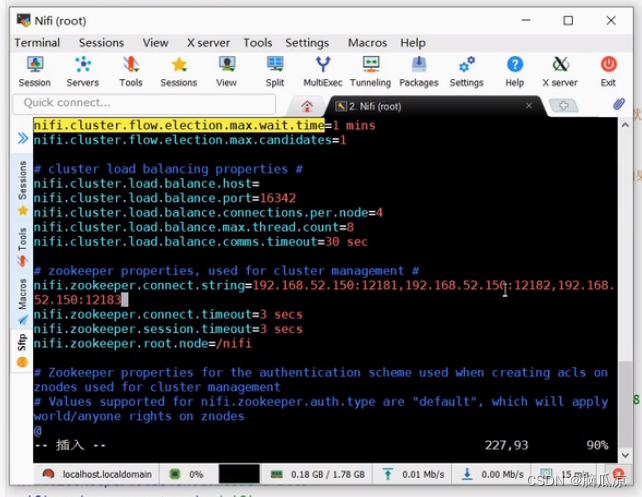Click the nifi.zookeeper.session.timeout=3 secs line
The height and width of the screenshot is (497, 642).
168,329
